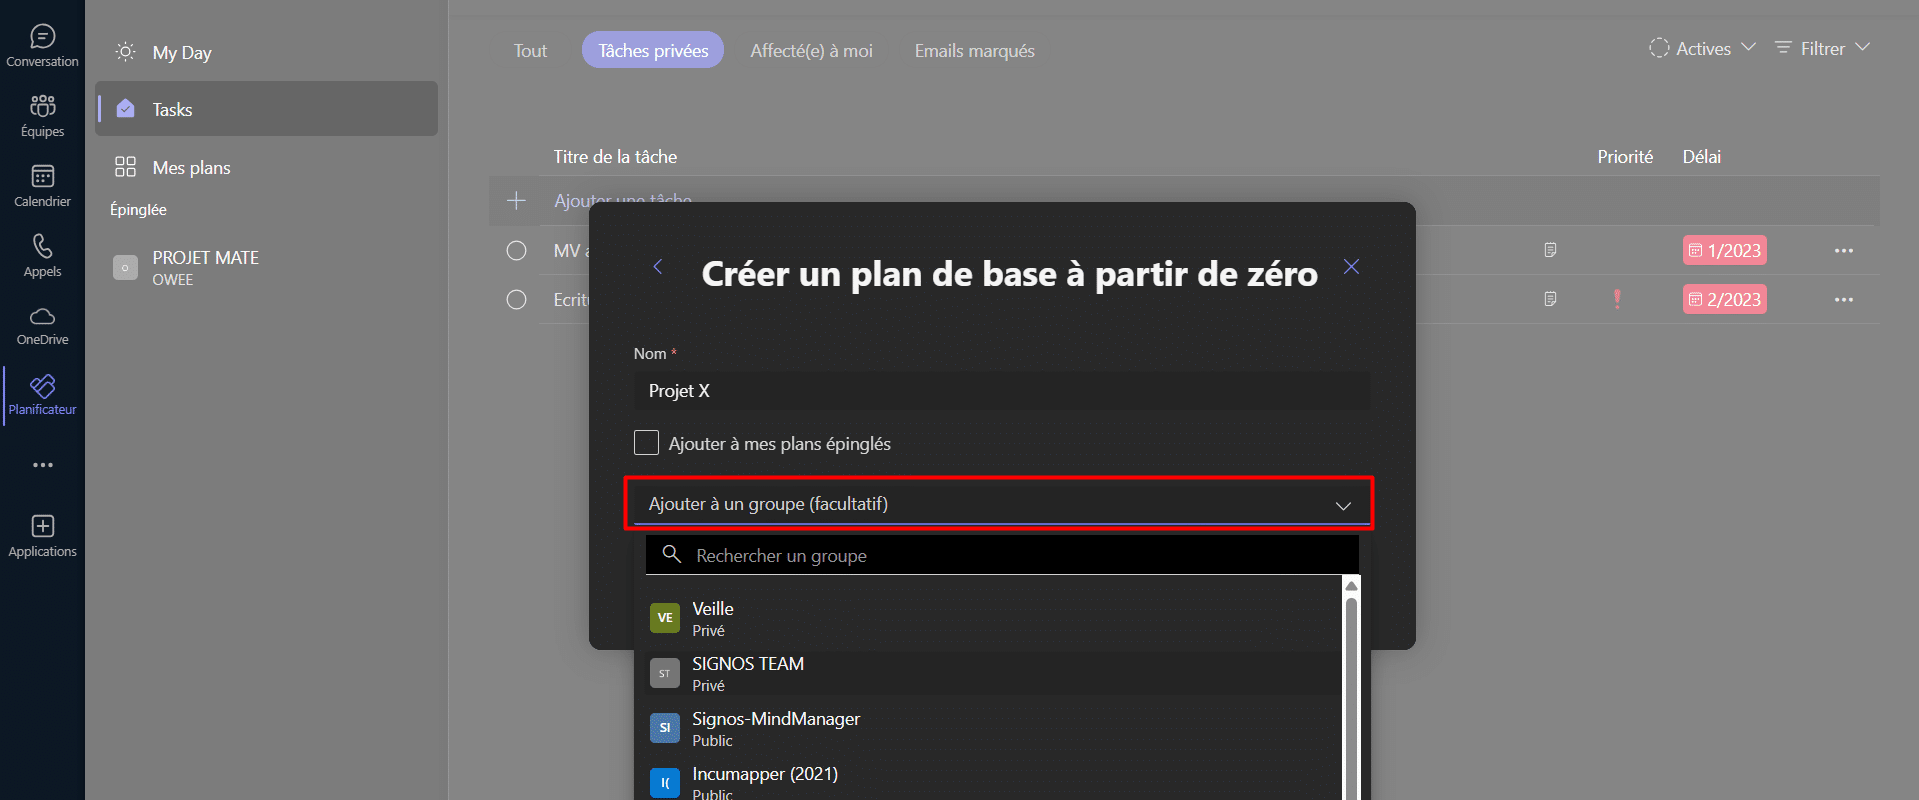
Task: Select the SIGNOS TEAM group
Action: (x=748, y=673)
